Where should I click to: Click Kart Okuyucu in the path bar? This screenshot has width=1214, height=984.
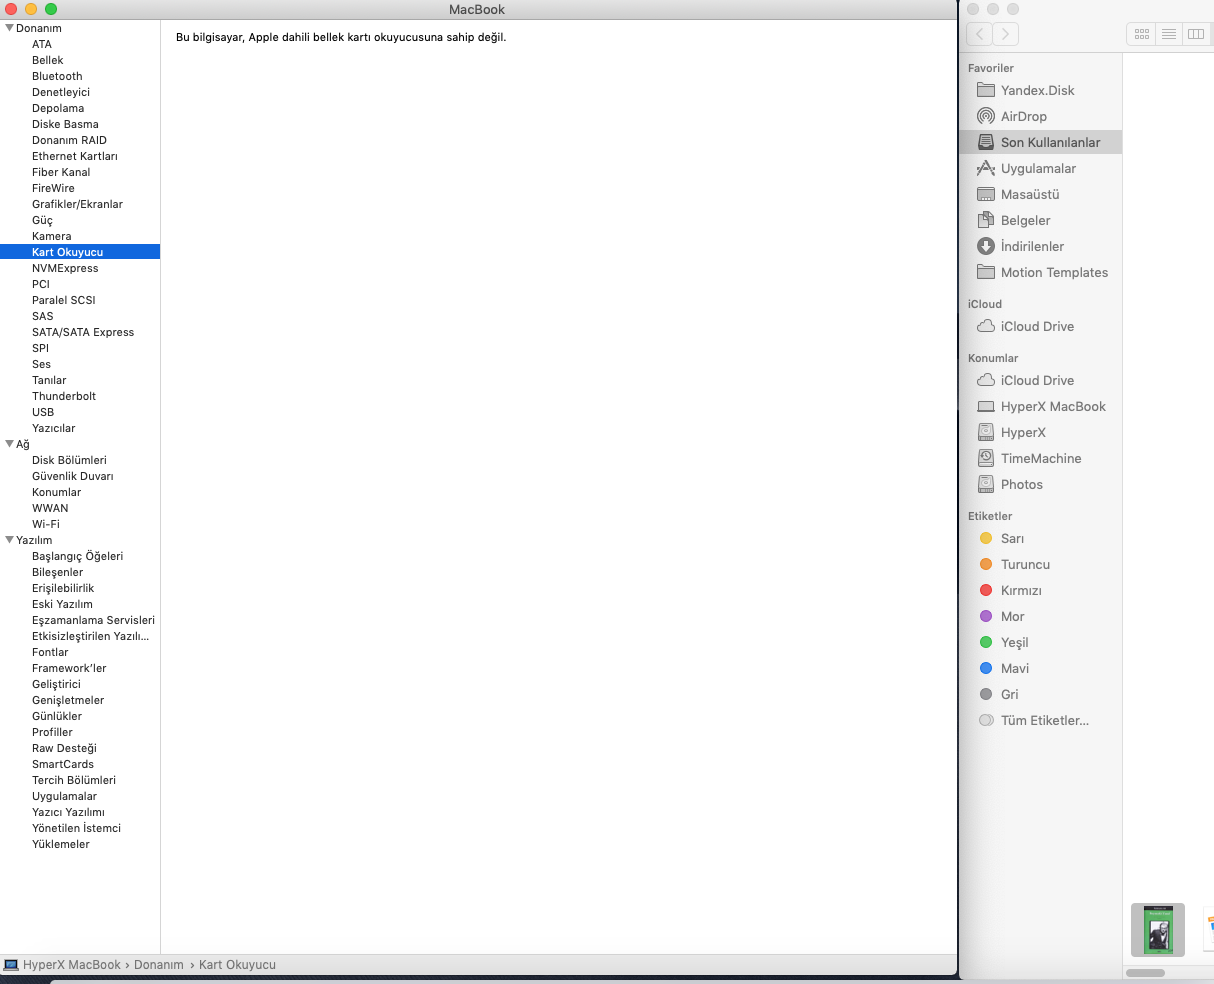(237, 965)
